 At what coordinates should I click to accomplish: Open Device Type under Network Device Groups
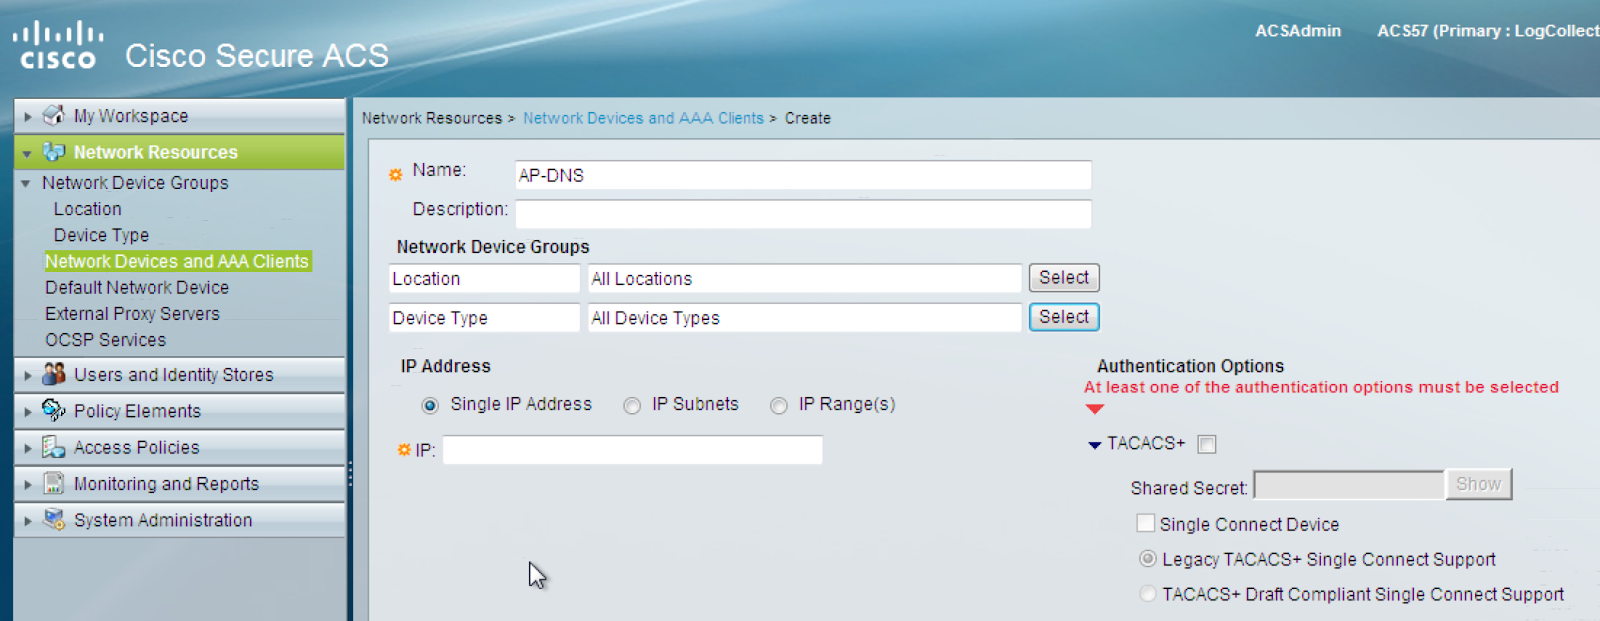tap(101, 235)
